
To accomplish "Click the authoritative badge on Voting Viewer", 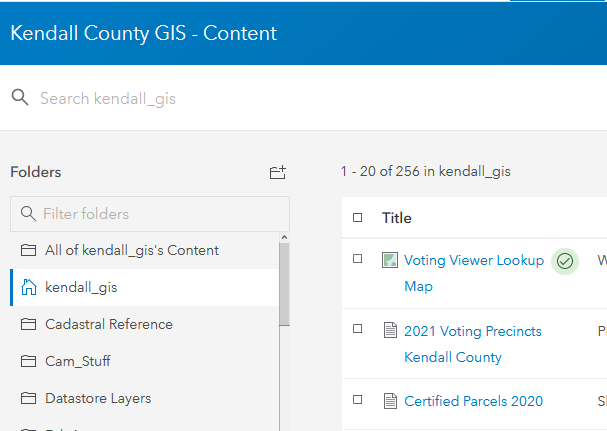I will (x=565, y=261).
